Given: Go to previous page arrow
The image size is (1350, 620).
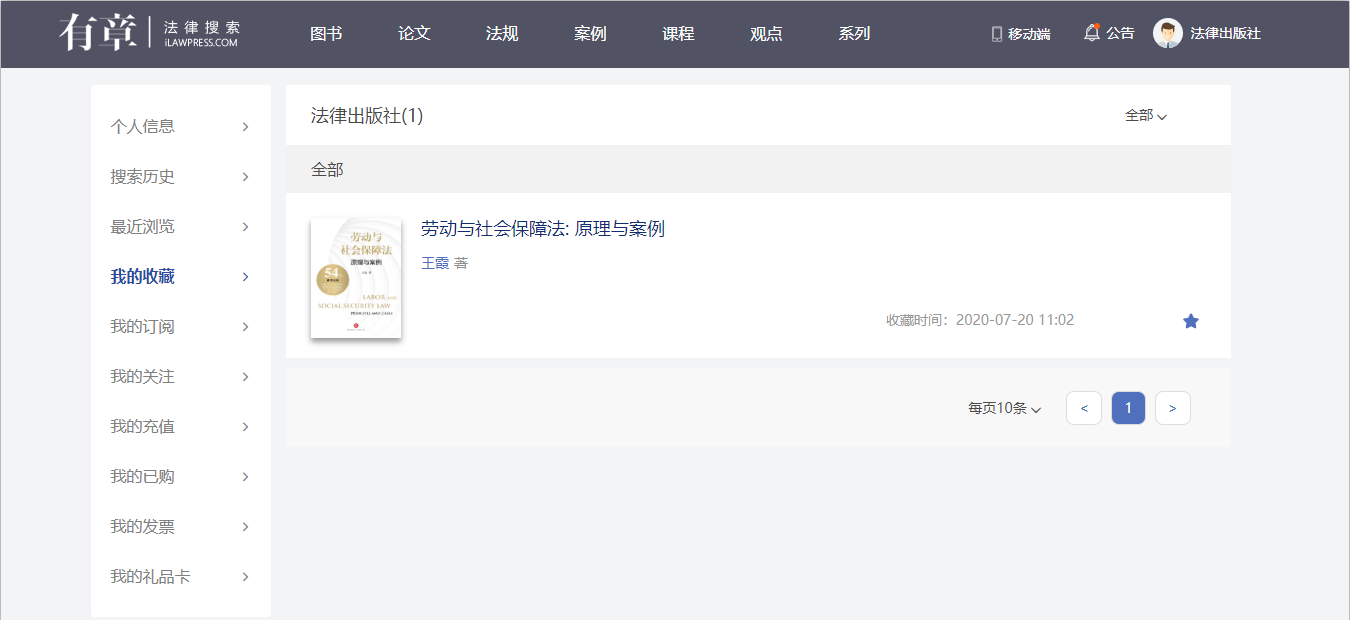Looking at the screenshot, I should 1084,408.
